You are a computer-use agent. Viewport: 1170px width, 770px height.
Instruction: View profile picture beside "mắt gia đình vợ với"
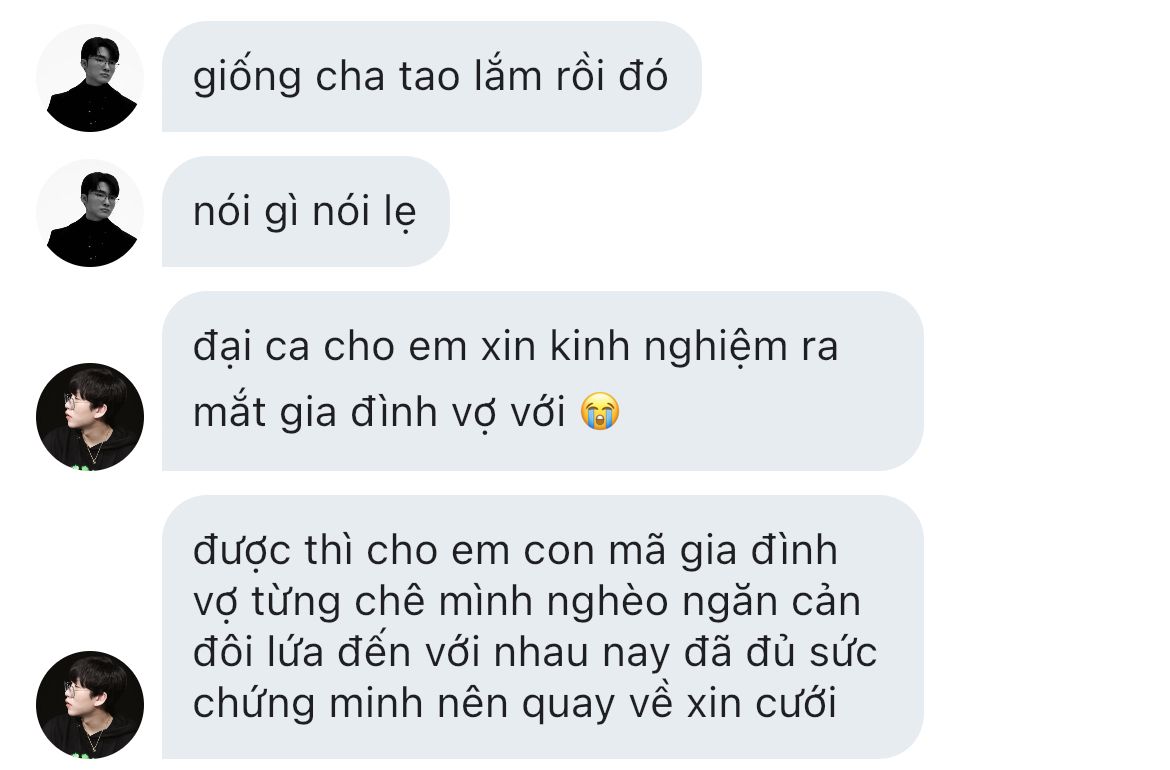point(90,416)
